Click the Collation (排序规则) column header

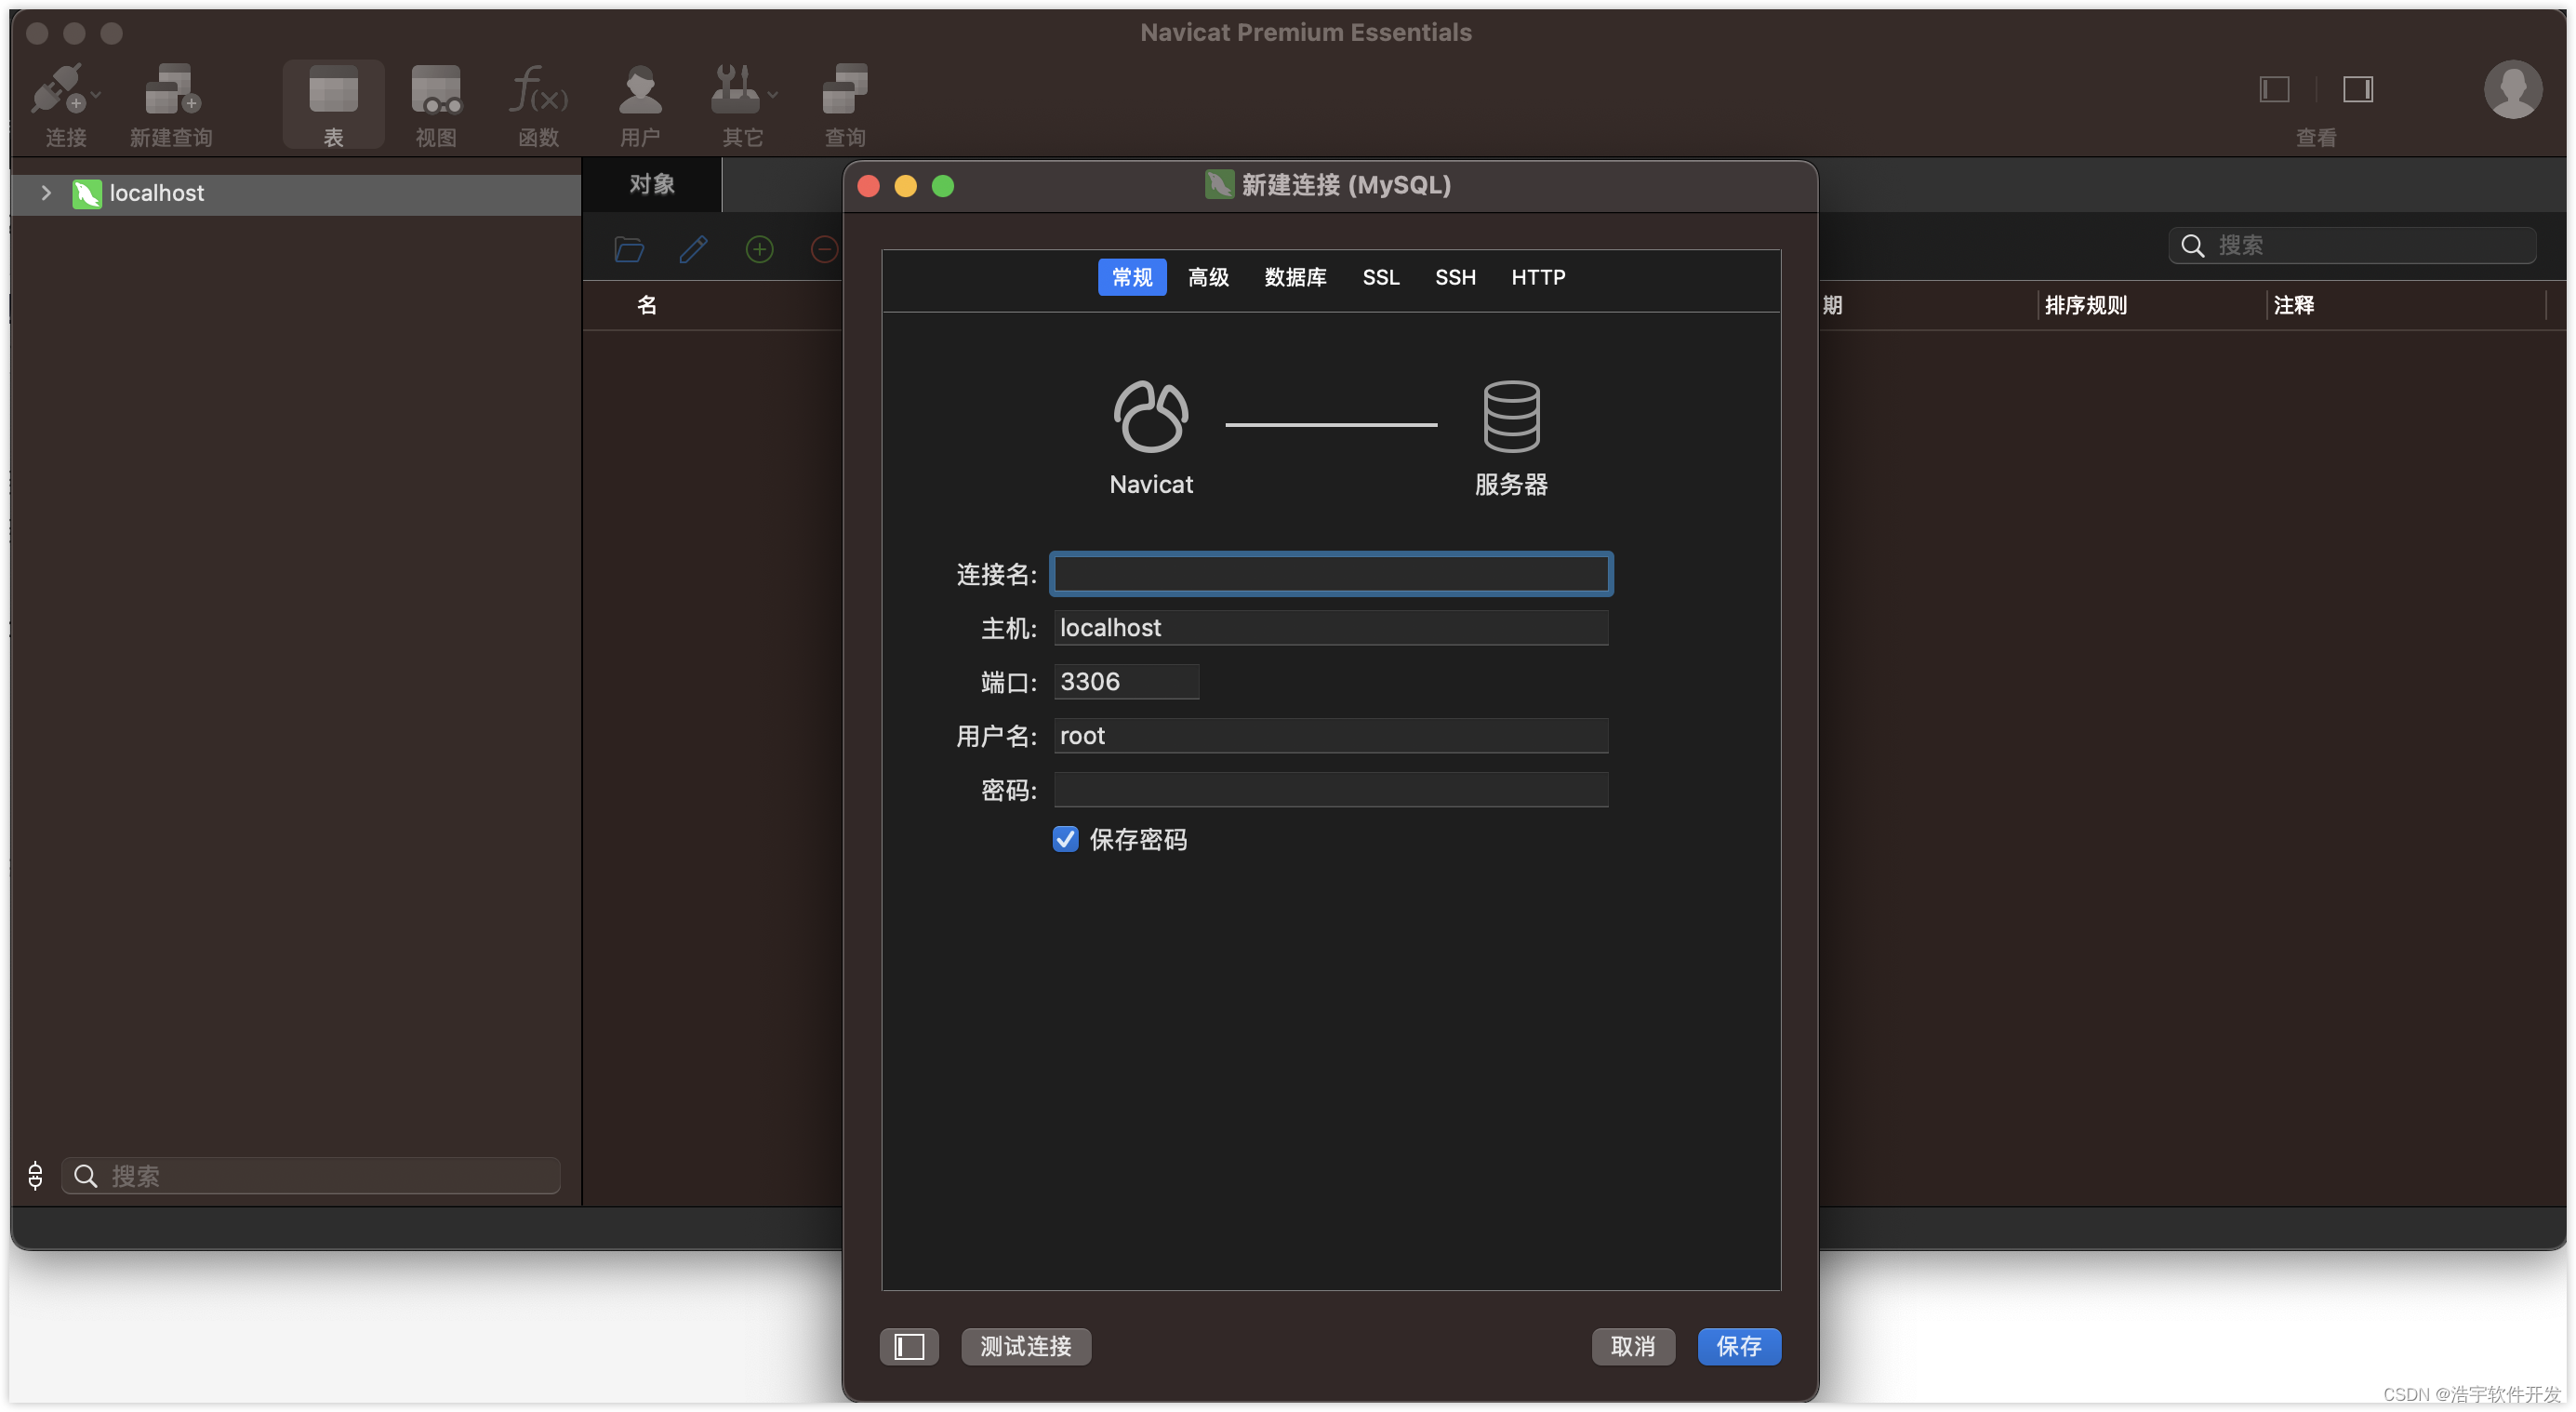(2085, 305)
